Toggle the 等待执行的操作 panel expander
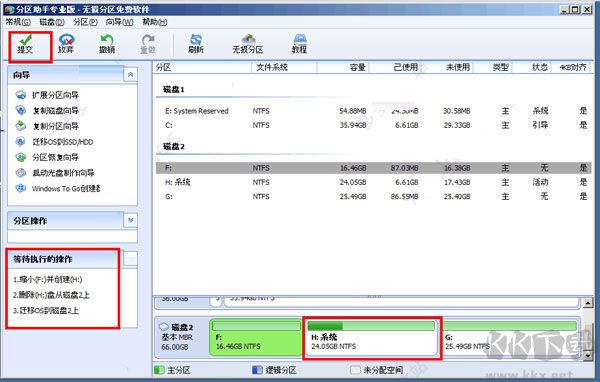 tap(130, 259)
